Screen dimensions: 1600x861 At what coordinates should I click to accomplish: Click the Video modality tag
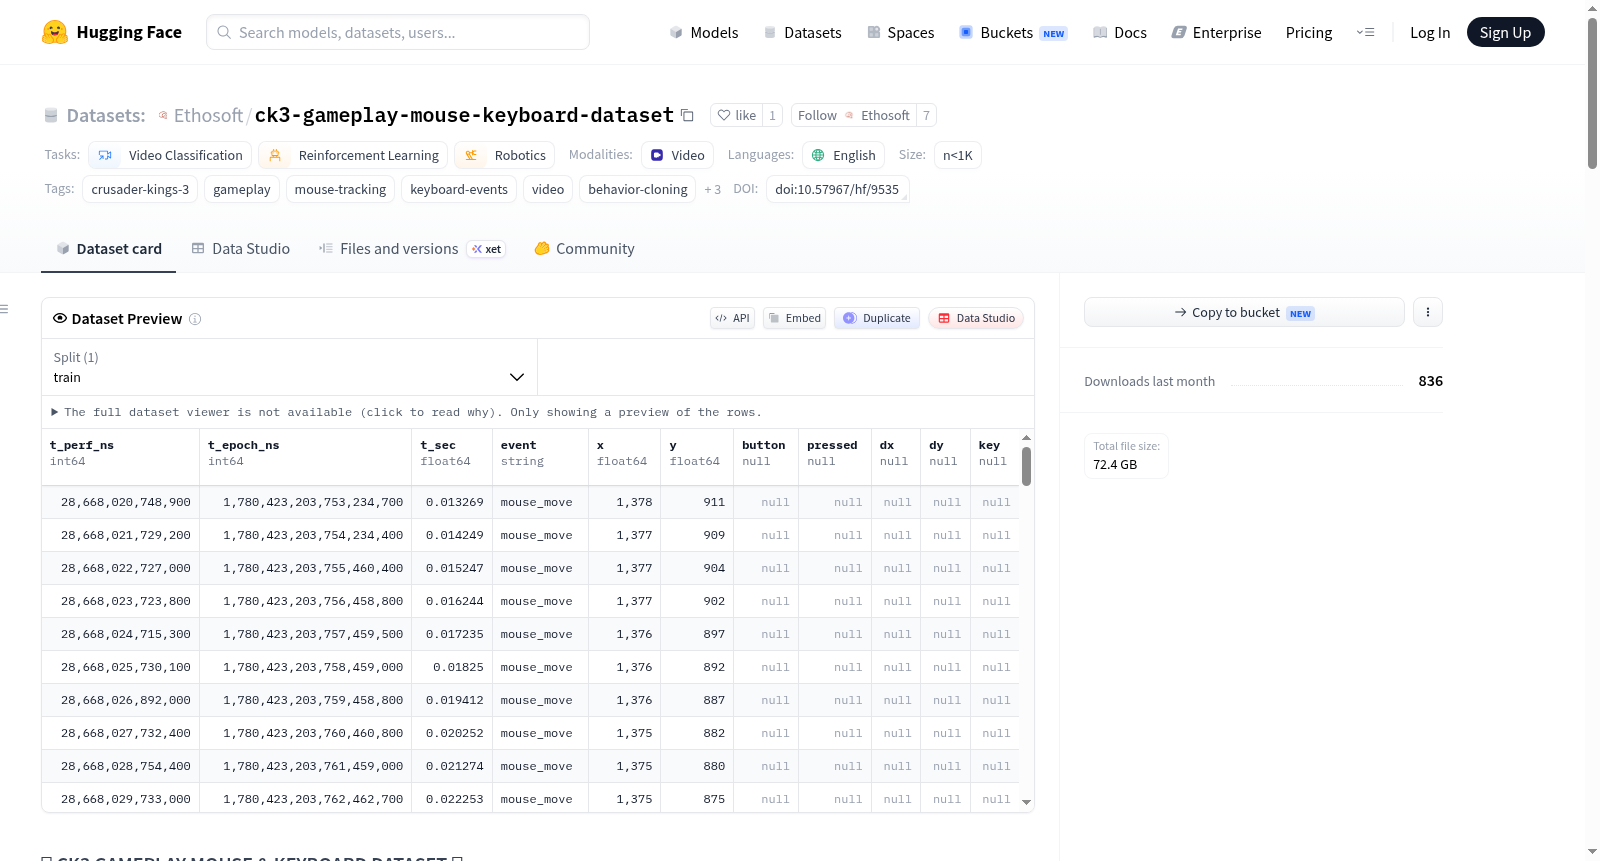(x=677, y=155)
